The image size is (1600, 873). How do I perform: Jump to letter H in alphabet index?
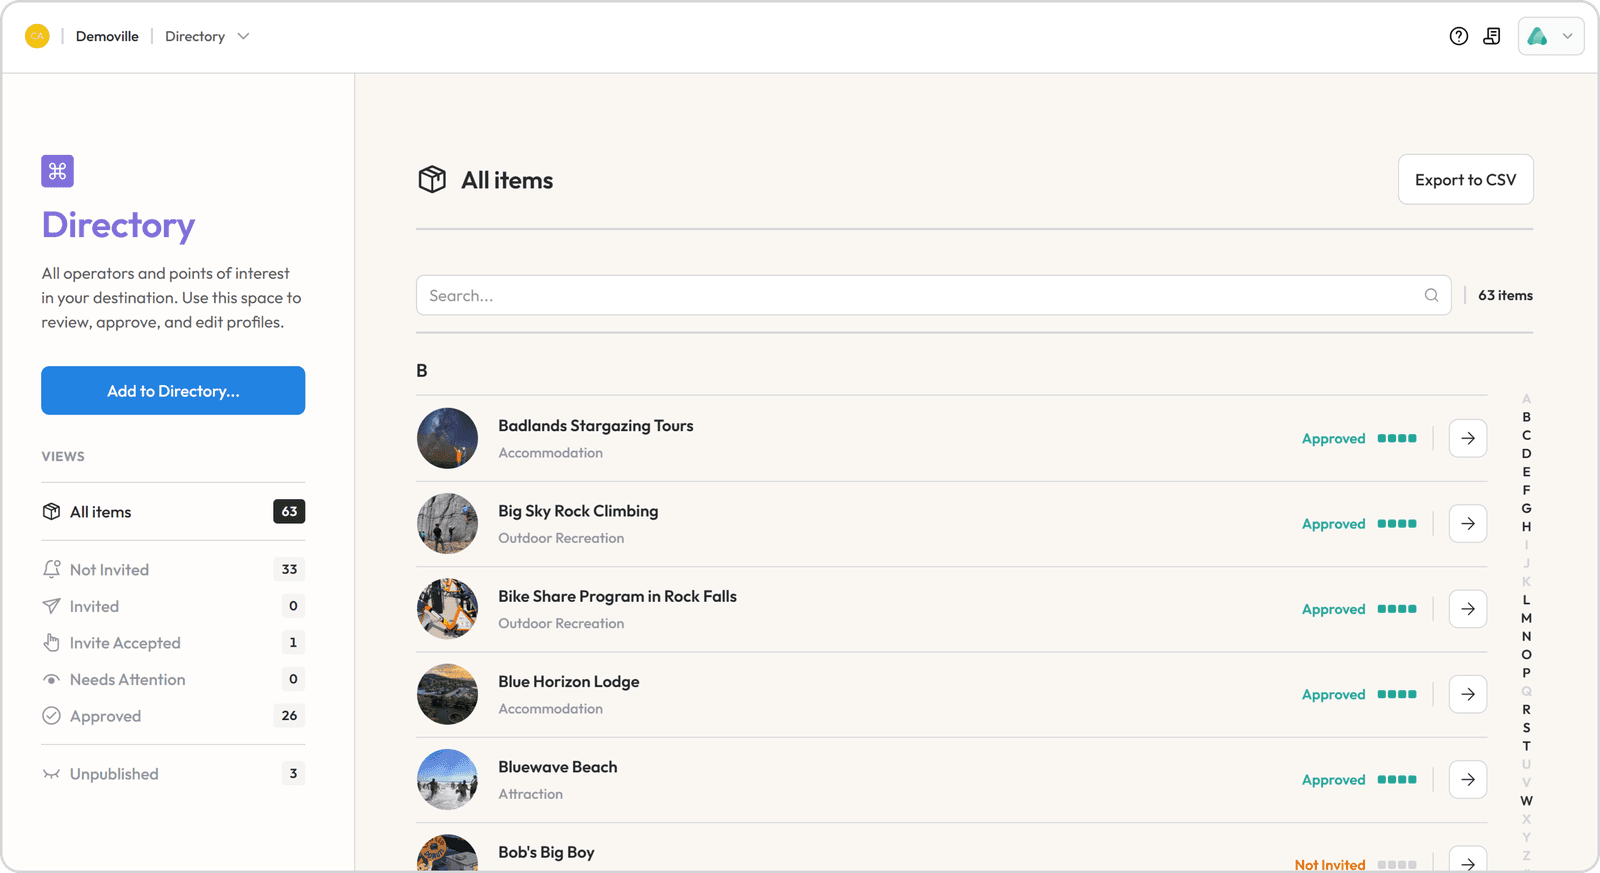1526,527
